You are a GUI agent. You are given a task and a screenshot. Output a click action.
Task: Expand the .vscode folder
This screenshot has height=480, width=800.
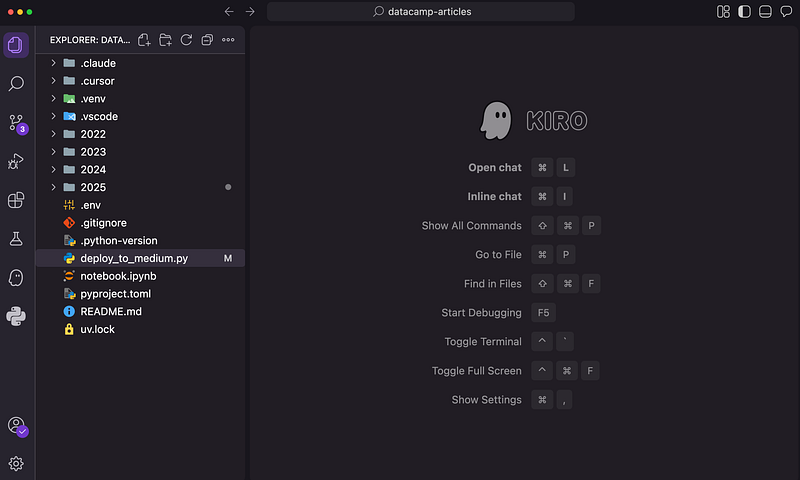(x=98, y=116)
